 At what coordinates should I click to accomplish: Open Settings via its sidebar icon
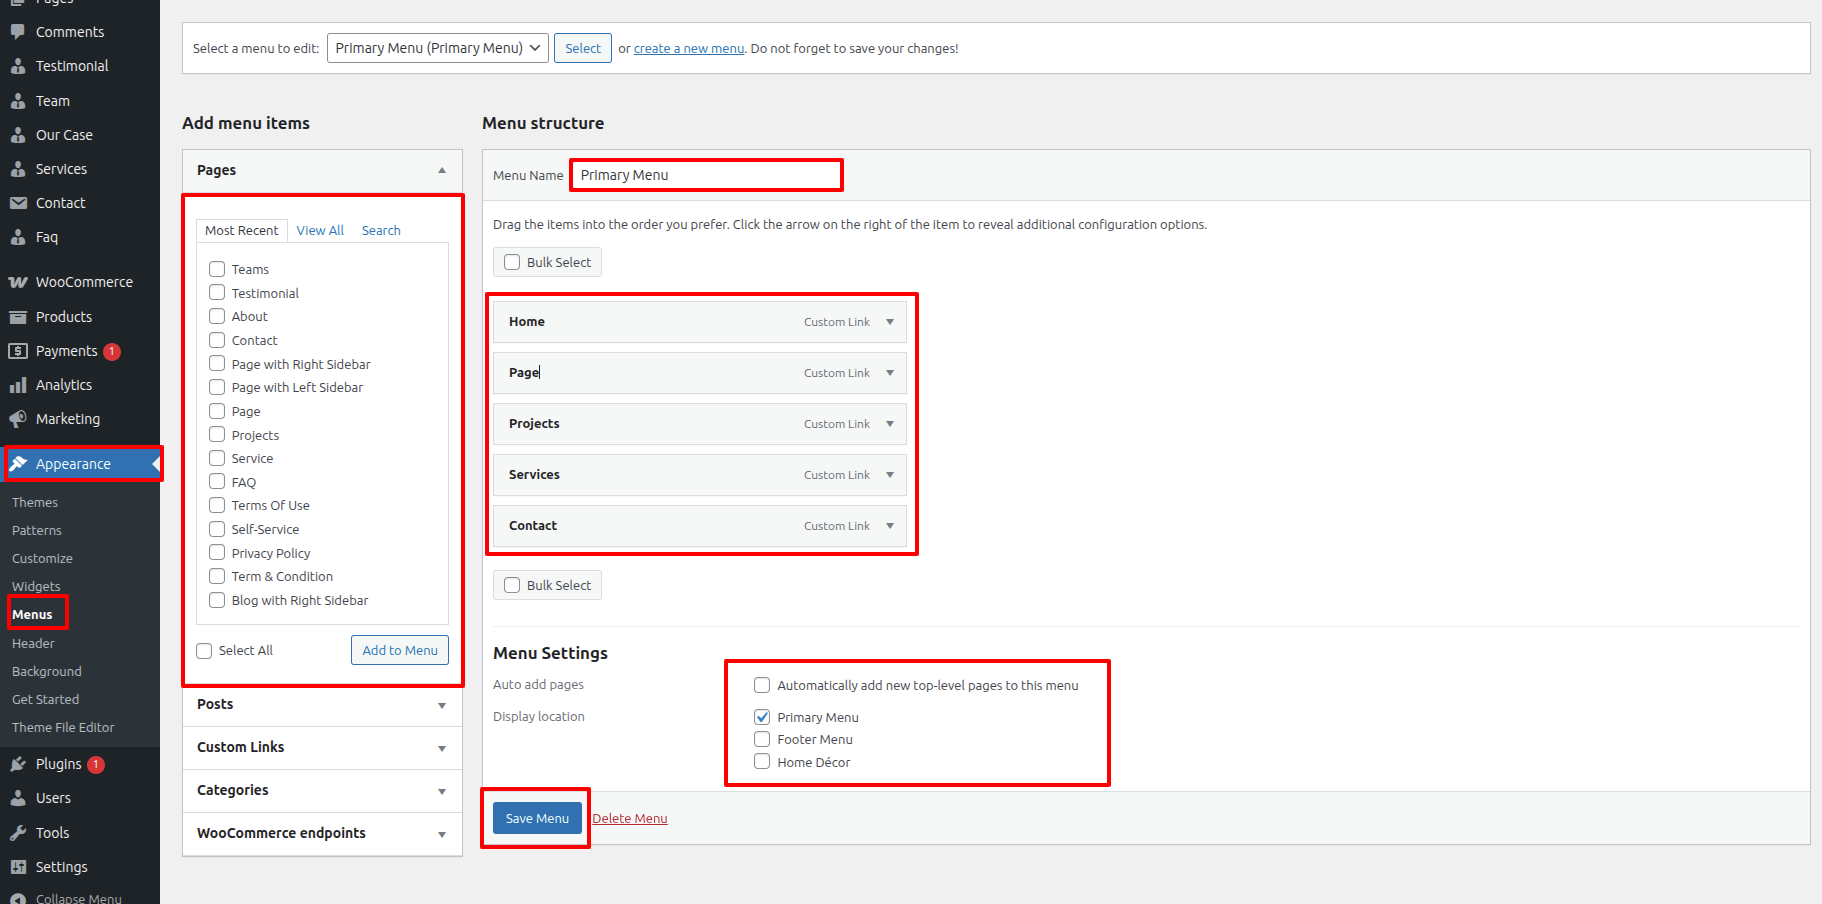coord(18,867)
